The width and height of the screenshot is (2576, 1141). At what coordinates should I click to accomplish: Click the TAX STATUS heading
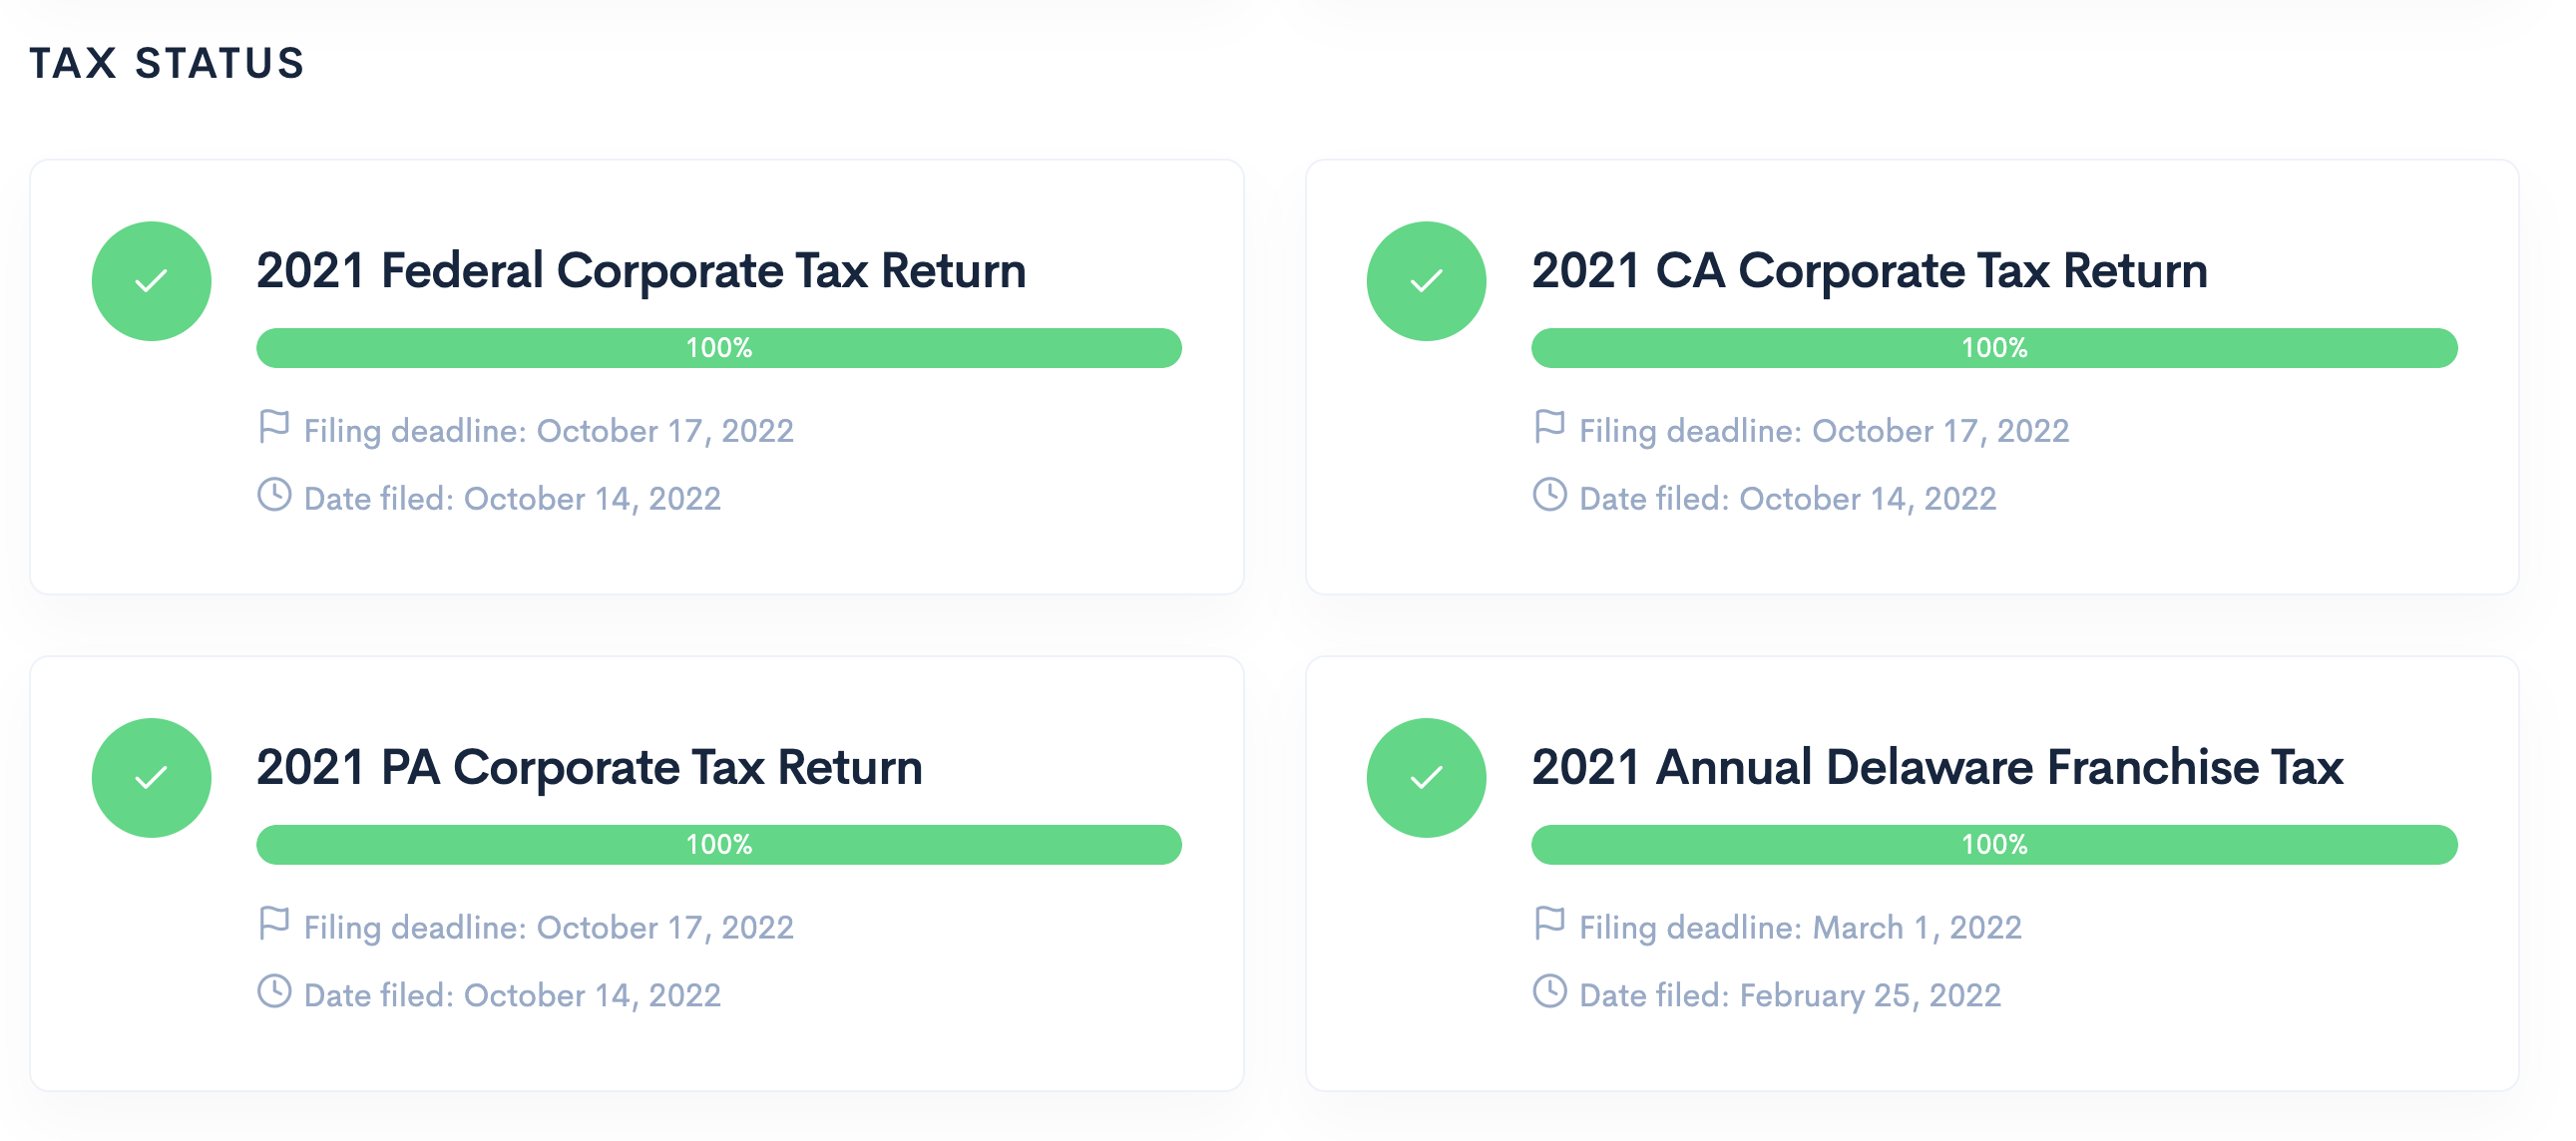(x=167, y=63)
